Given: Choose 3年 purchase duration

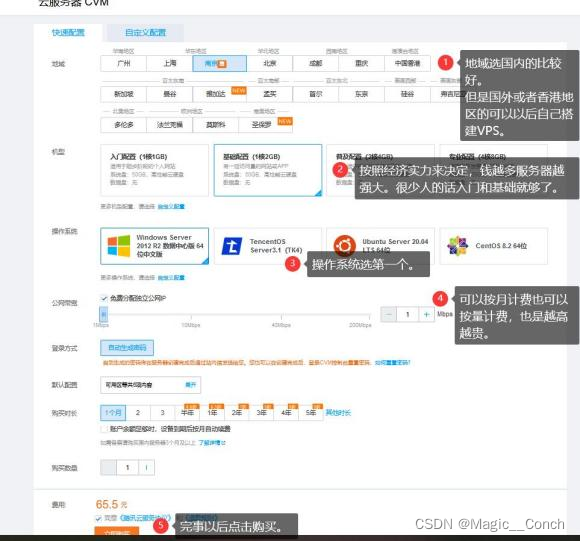Looking at the screenshot, I should click(x=262, y=413).
